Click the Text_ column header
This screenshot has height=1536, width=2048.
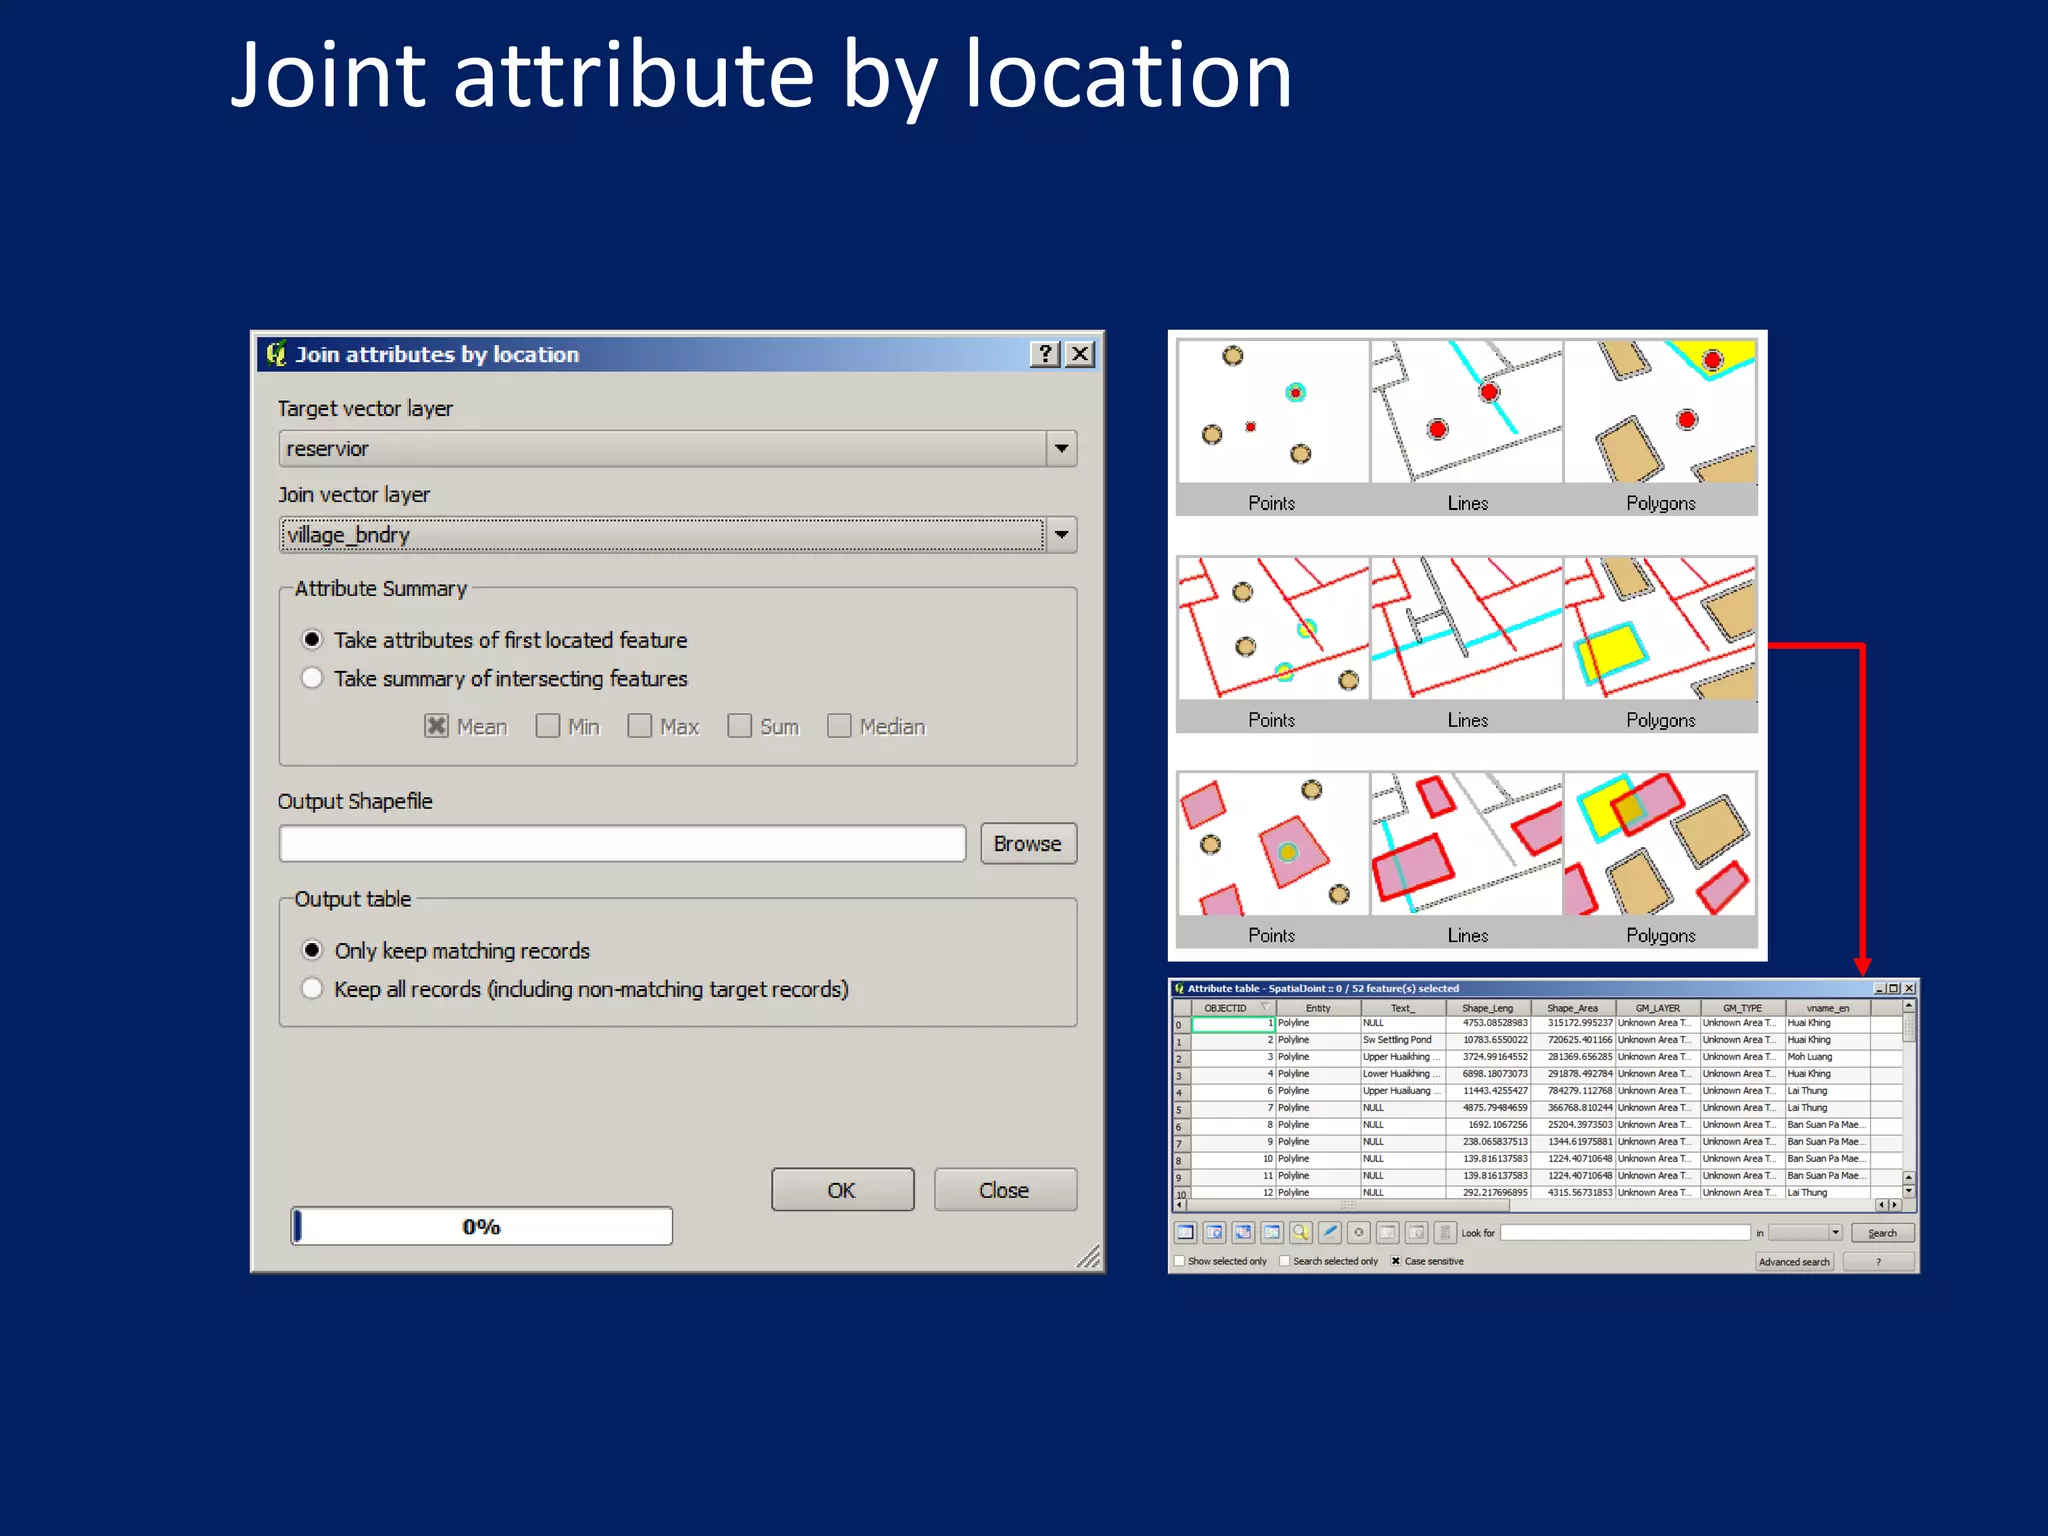click(x=1403, y=1008)
